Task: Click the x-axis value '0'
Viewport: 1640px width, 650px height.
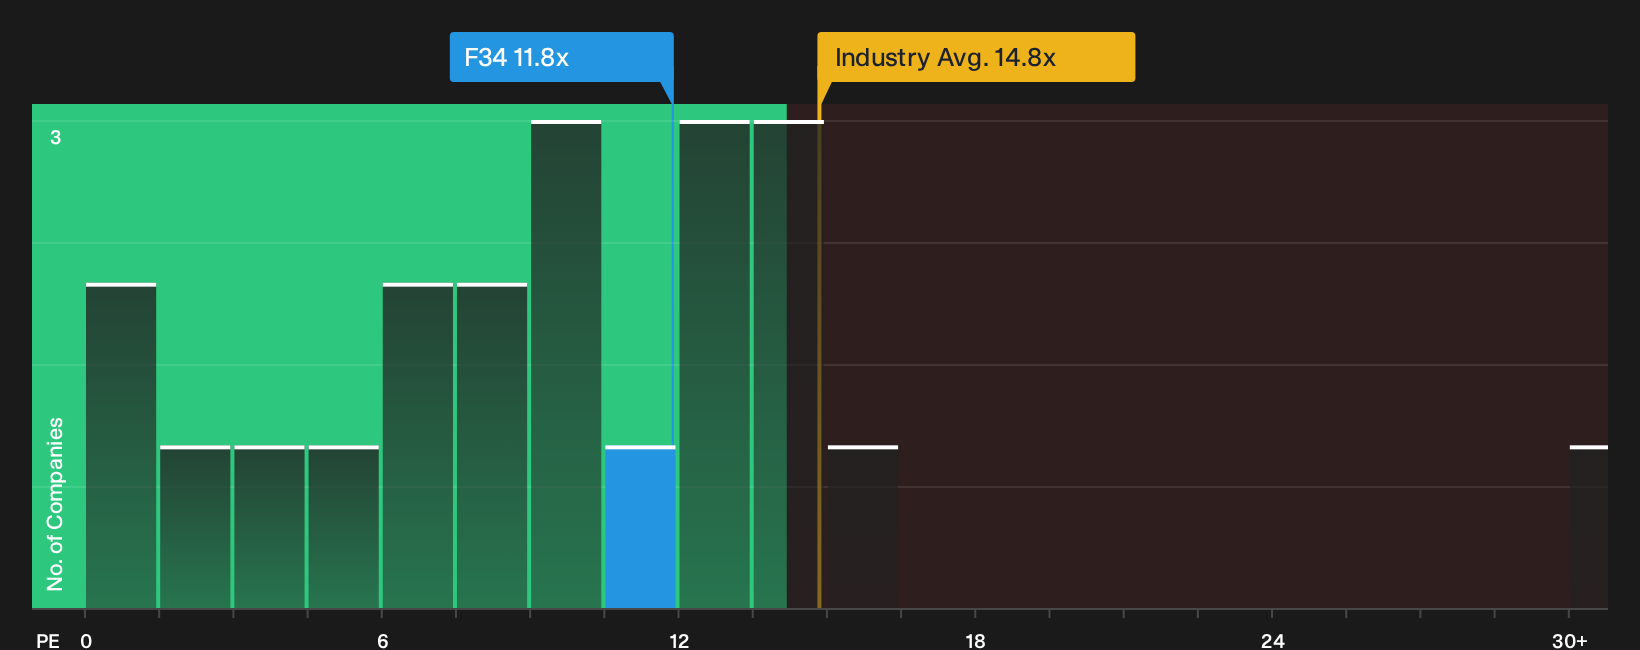Action: coord(86,641)
